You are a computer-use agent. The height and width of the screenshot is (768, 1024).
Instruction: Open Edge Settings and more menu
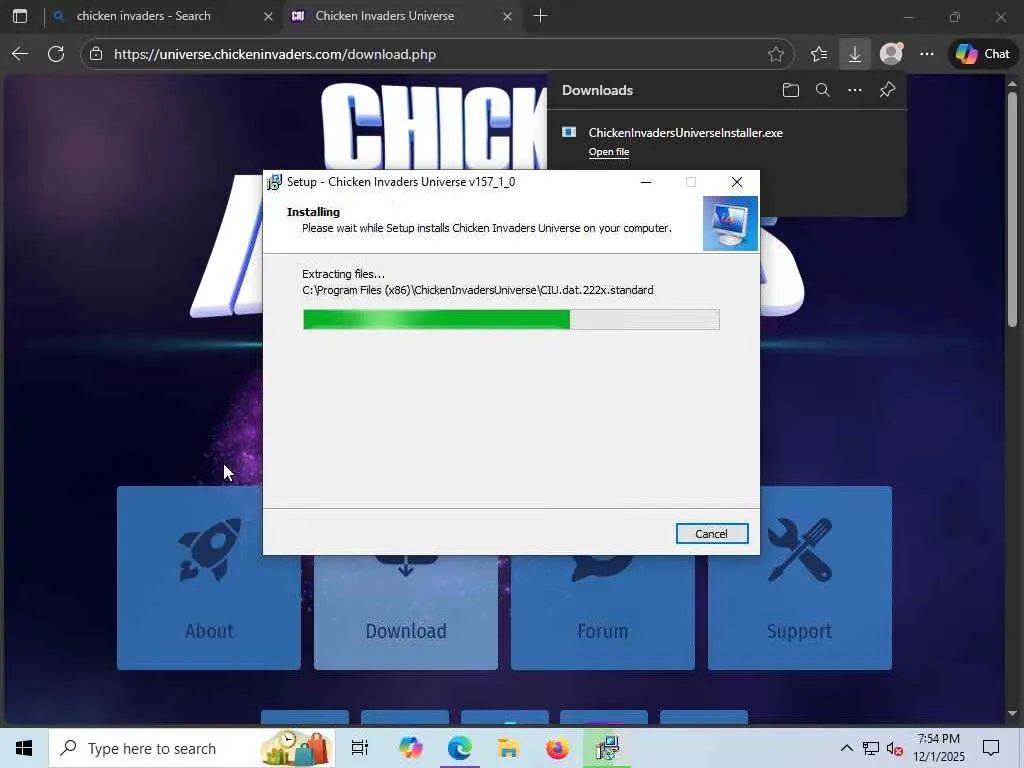927,54
